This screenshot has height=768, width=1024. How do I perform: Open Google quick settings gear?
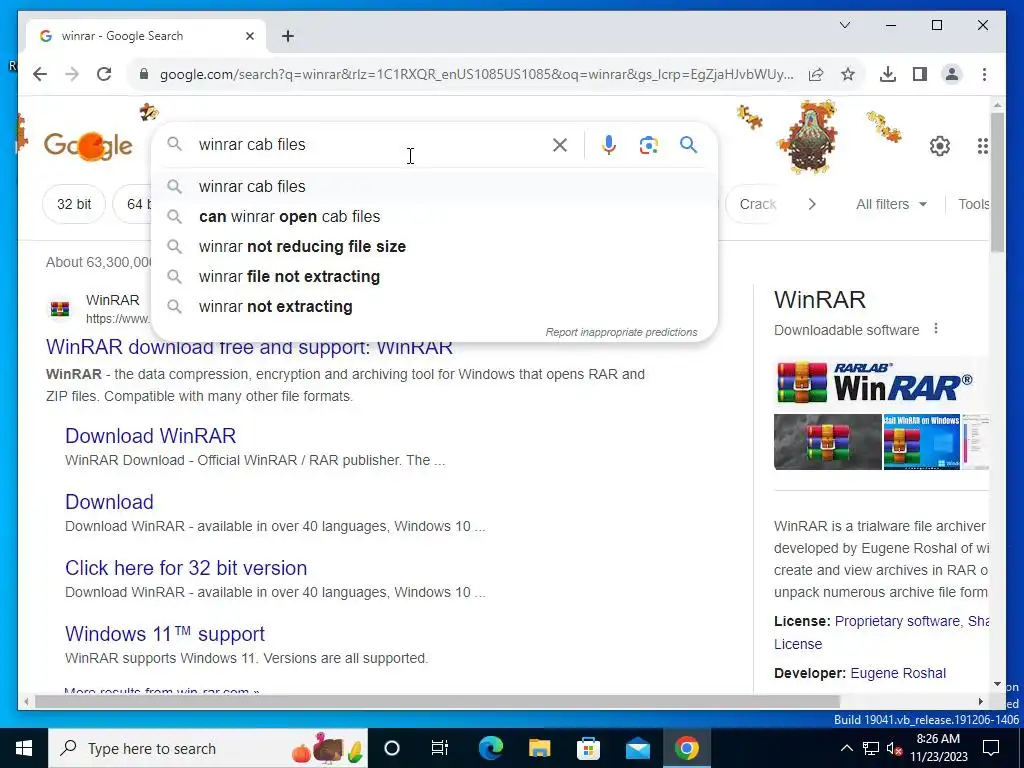coord(940,146)
